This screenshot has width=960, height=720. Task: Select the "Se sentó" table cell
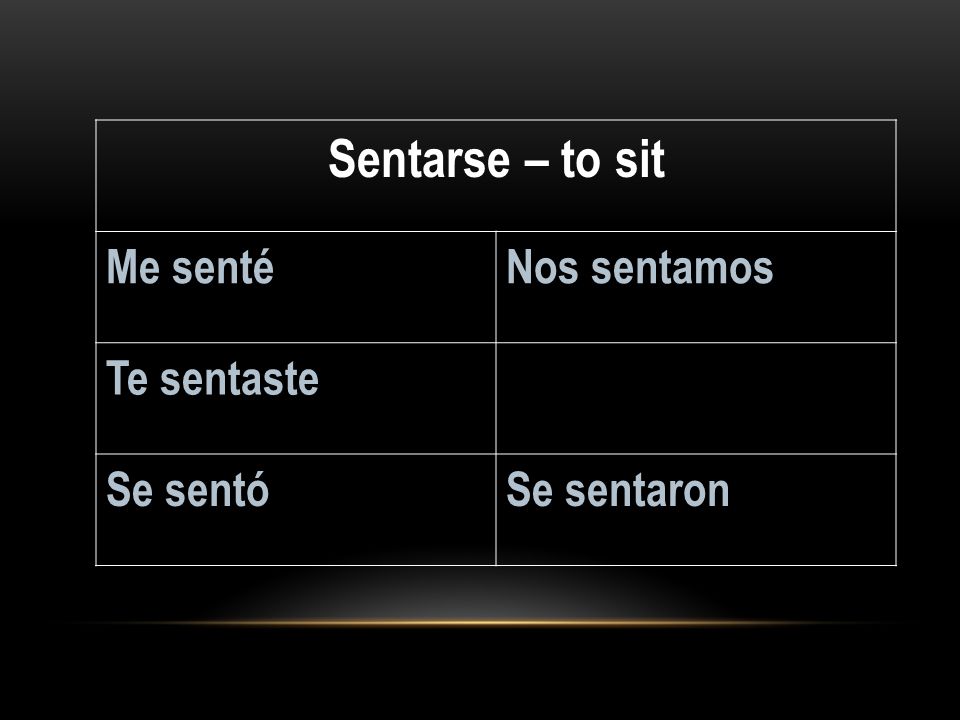pyautogui.click(x=296, y=510)
